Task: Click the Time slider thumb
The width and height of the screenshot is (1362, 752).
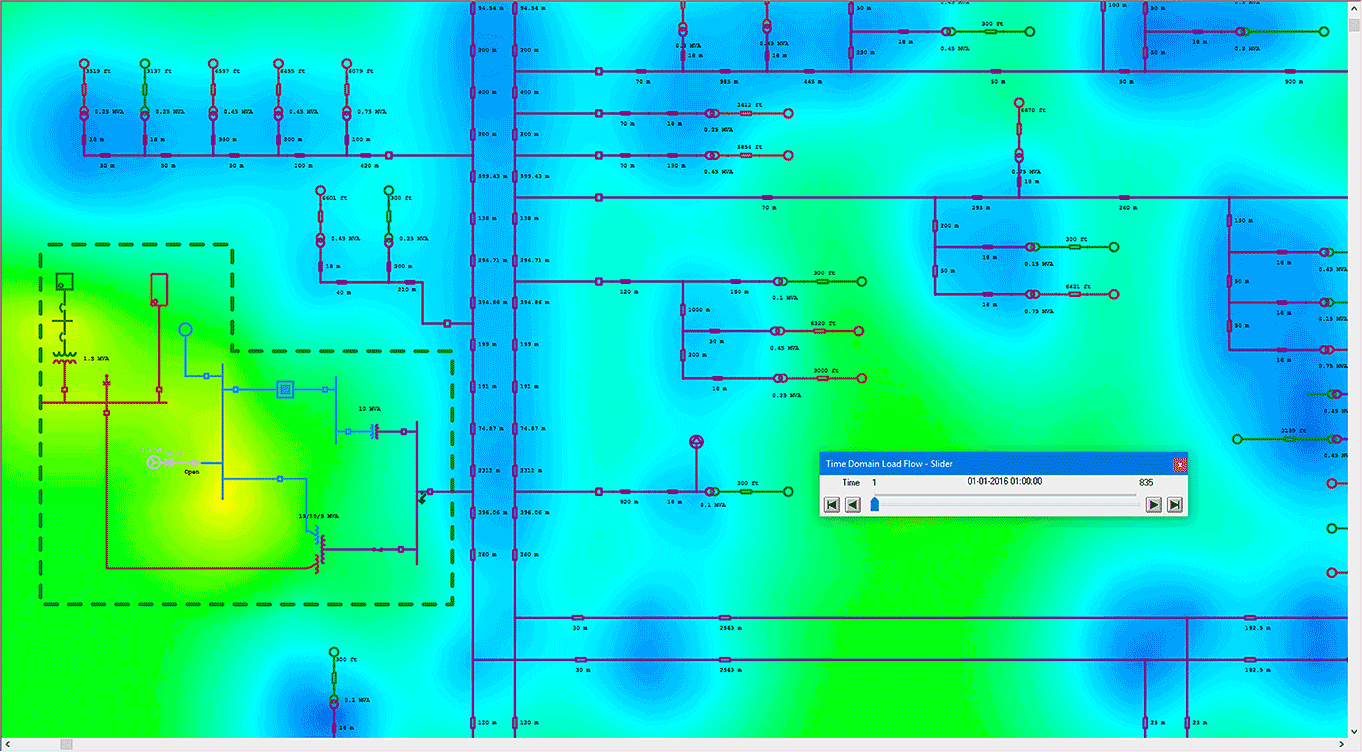Action: click(x=874, y=503)
